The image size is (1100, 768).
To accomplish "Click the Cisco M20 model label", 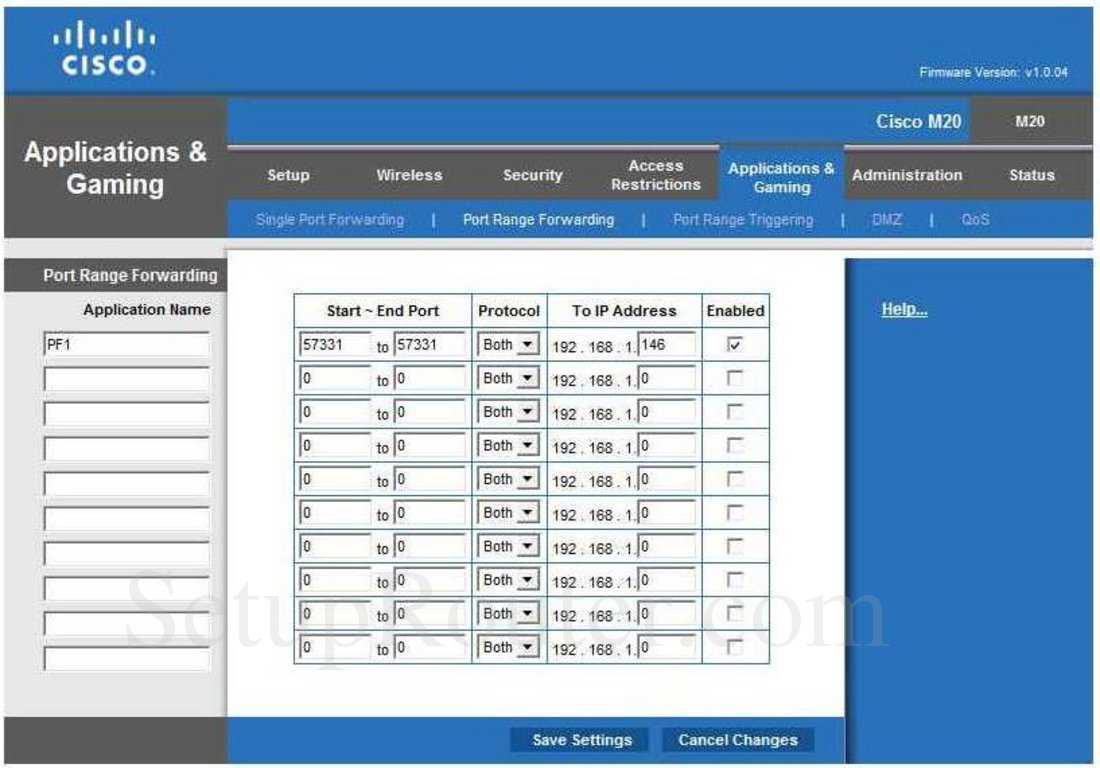I will click(x=918, y=121).
